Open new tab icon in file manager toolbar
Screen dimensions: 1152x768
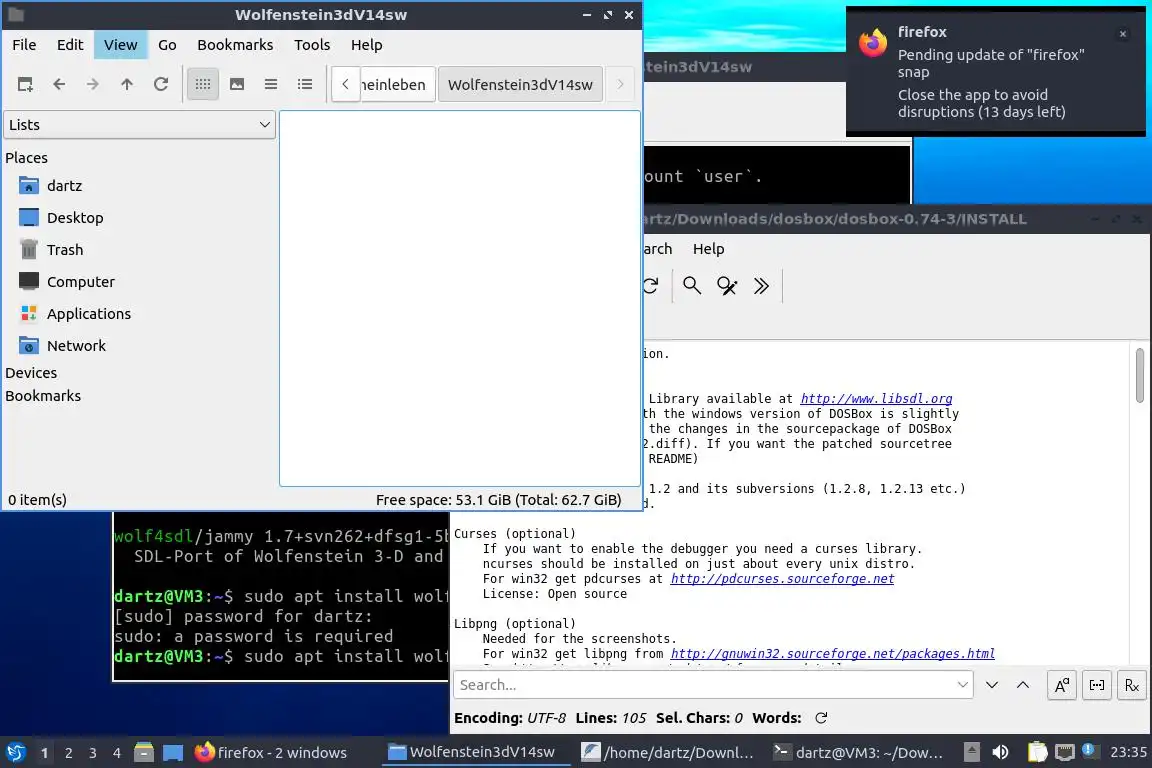pos(25,85)
